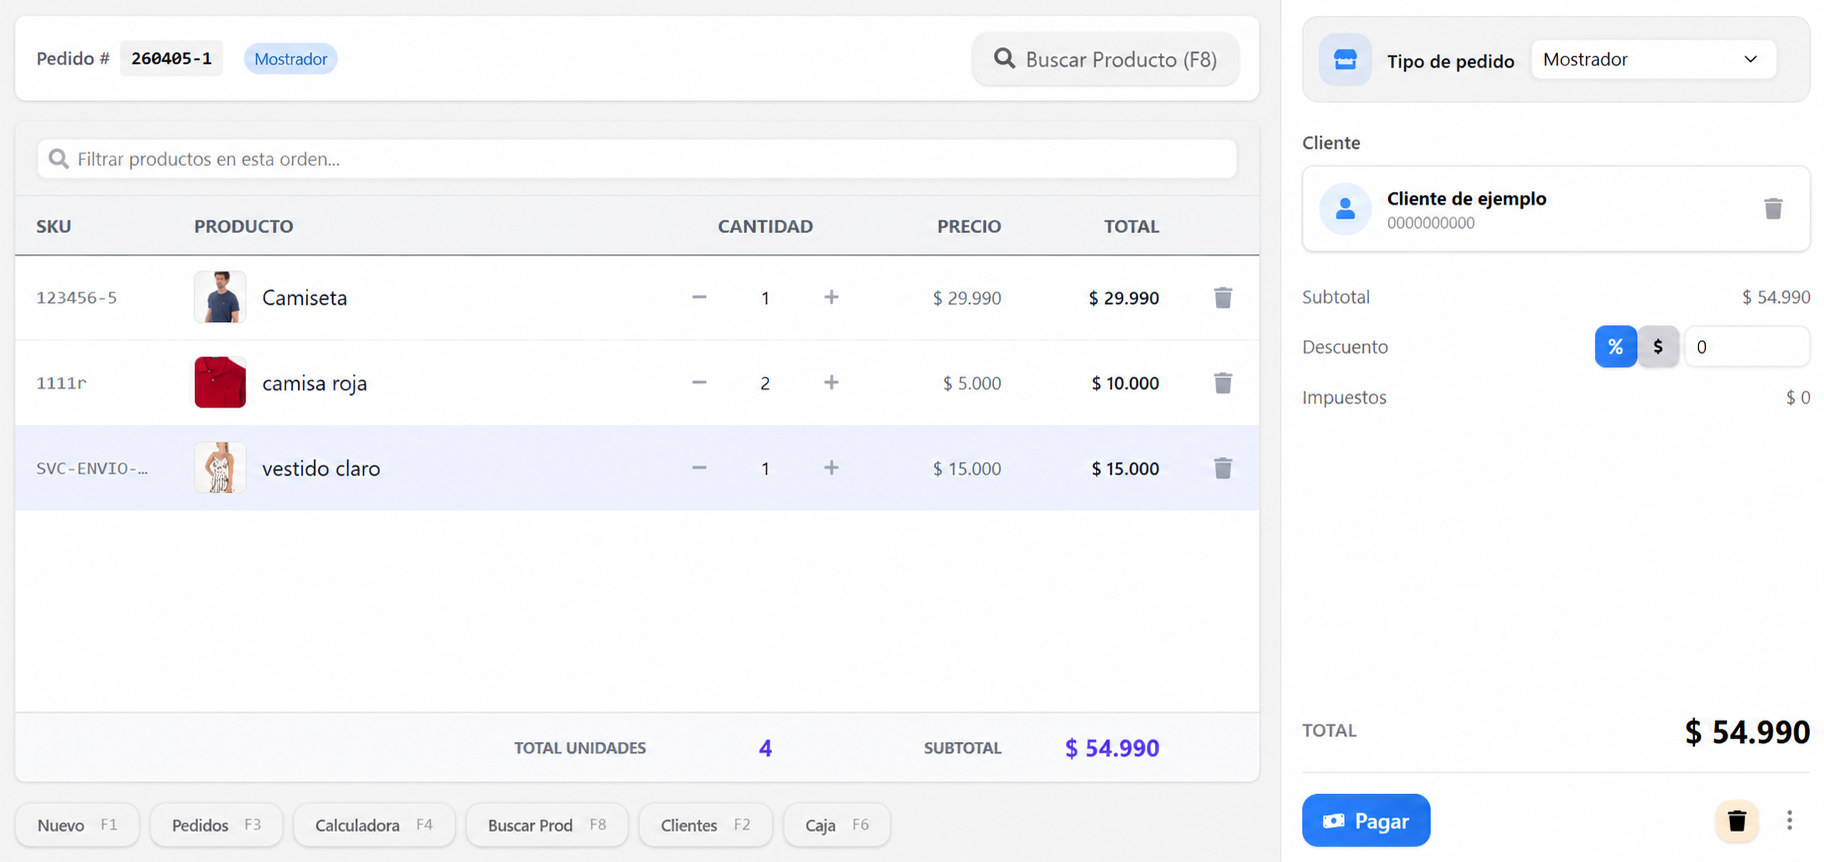This screenshot has height=862, width=1824.
Task: Click the PRODUCTO column header
Action: pyautogui.click(x=243, y=226)
